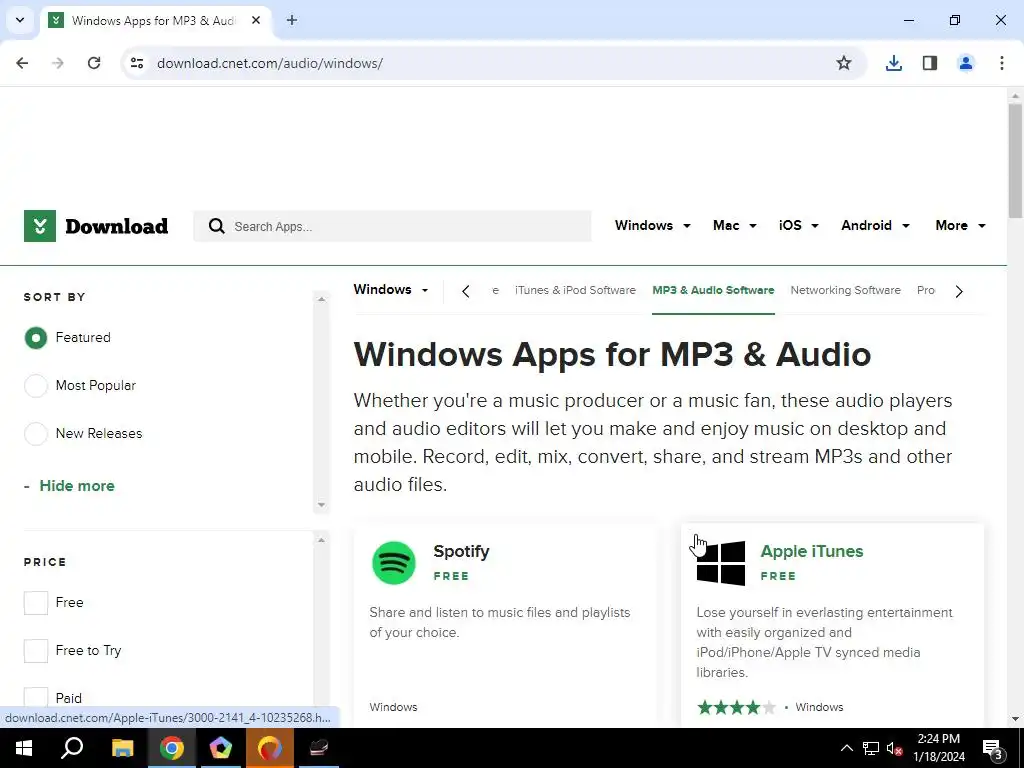Click the Apple iTunes Windows logo icon
The width and height of the screenshot is (1024, 768).
[x=721, y=563]
